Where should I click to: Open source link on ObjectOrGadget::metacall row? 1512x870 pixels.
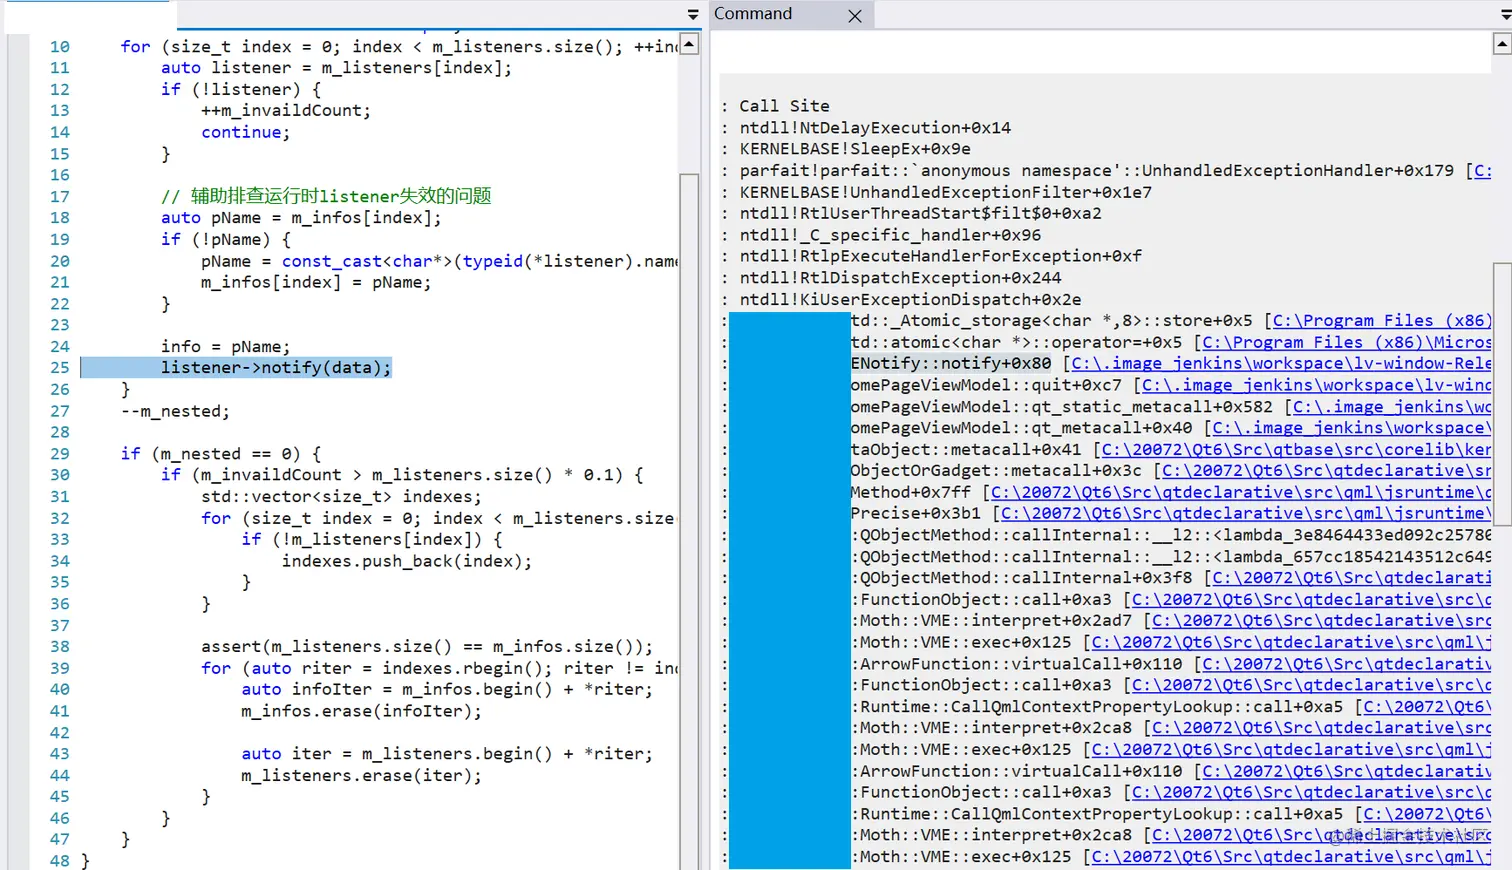1326,470
